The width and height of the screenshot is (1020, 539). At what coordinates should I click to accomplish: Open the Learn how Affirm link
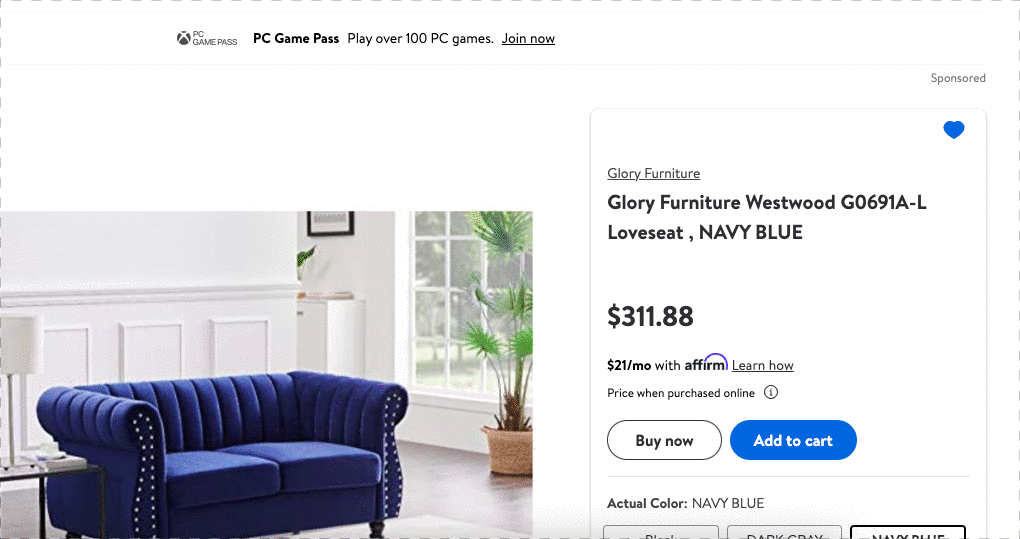(762, 365)
